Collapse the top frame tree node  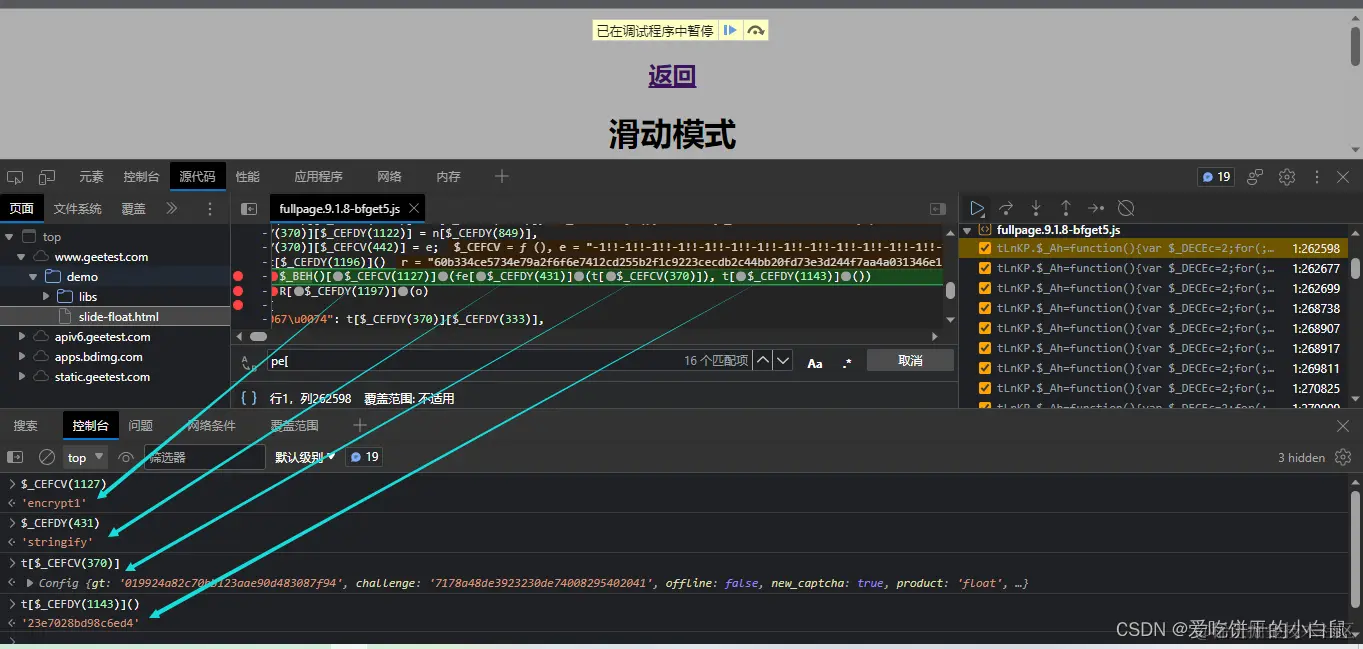pyautogui.click(x=10, y=237)
